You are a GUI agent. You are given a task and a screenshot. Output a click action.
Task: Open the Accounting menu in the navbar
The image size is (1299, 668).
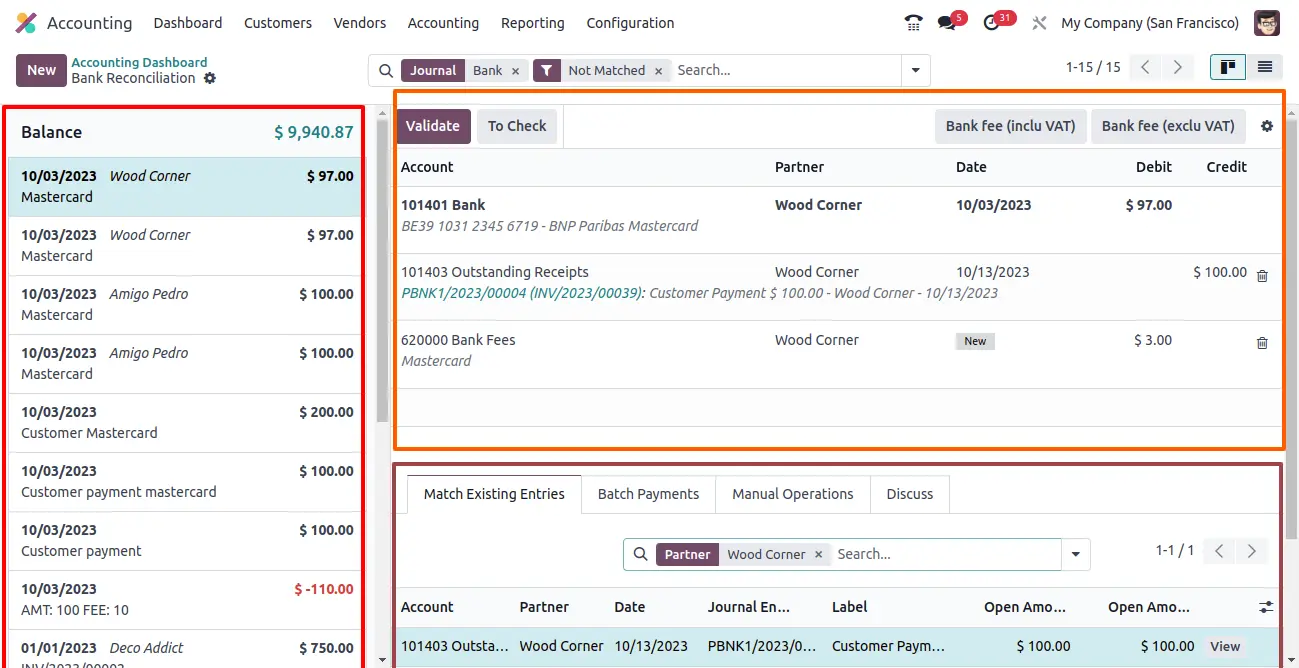point(443,23)
